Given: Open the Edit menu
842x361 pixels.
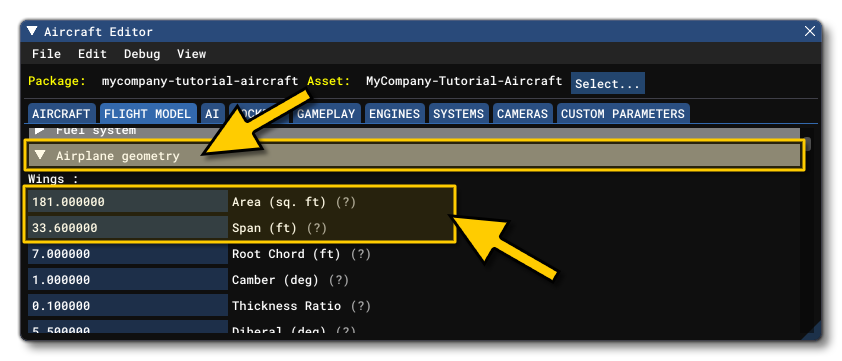Looking at the screenshot, I should click(x=92, y=54).
